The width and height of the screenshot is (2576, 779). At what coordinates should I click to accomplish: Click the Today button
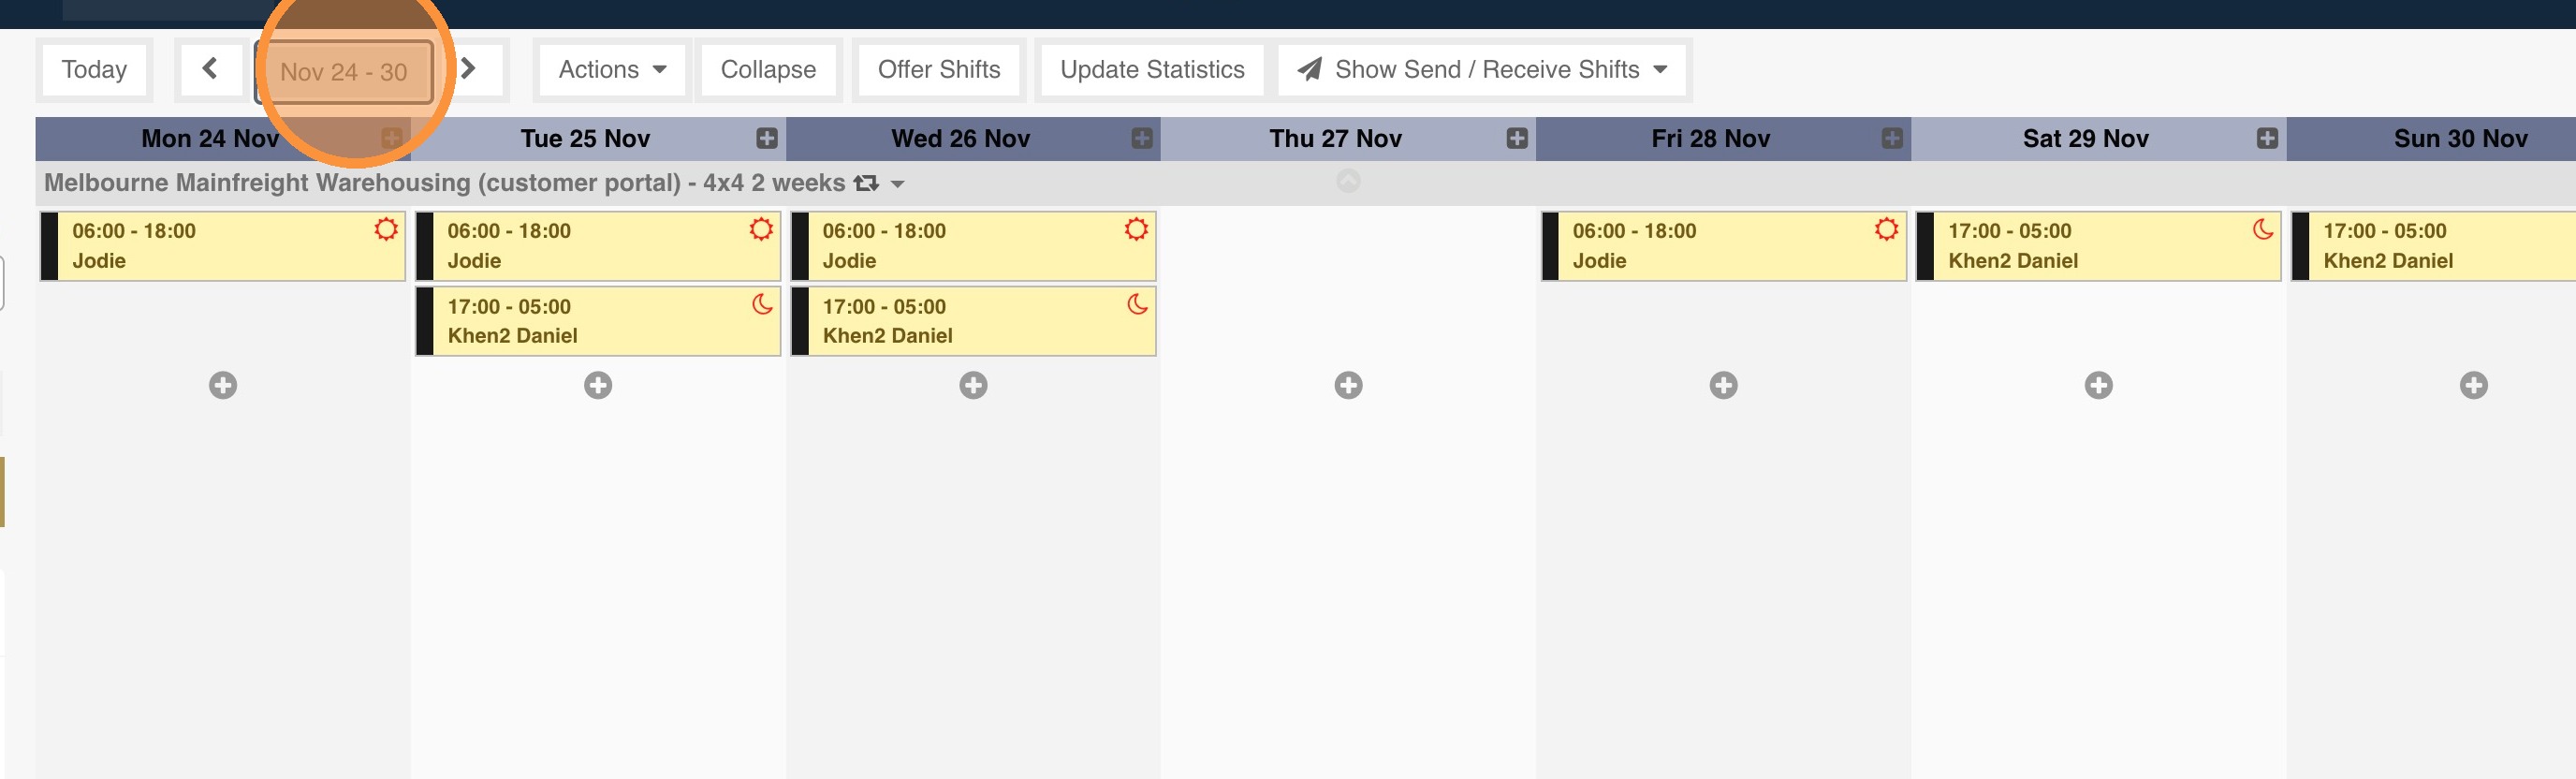(94, 70)
